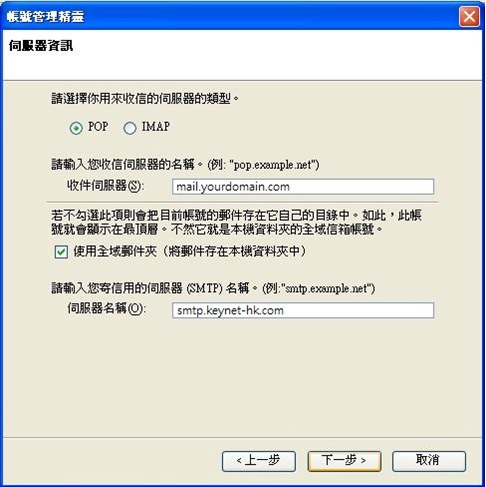Click the 收件伺服器(S) label
Viewport: 486px width, 487px height.
(105, 186)
